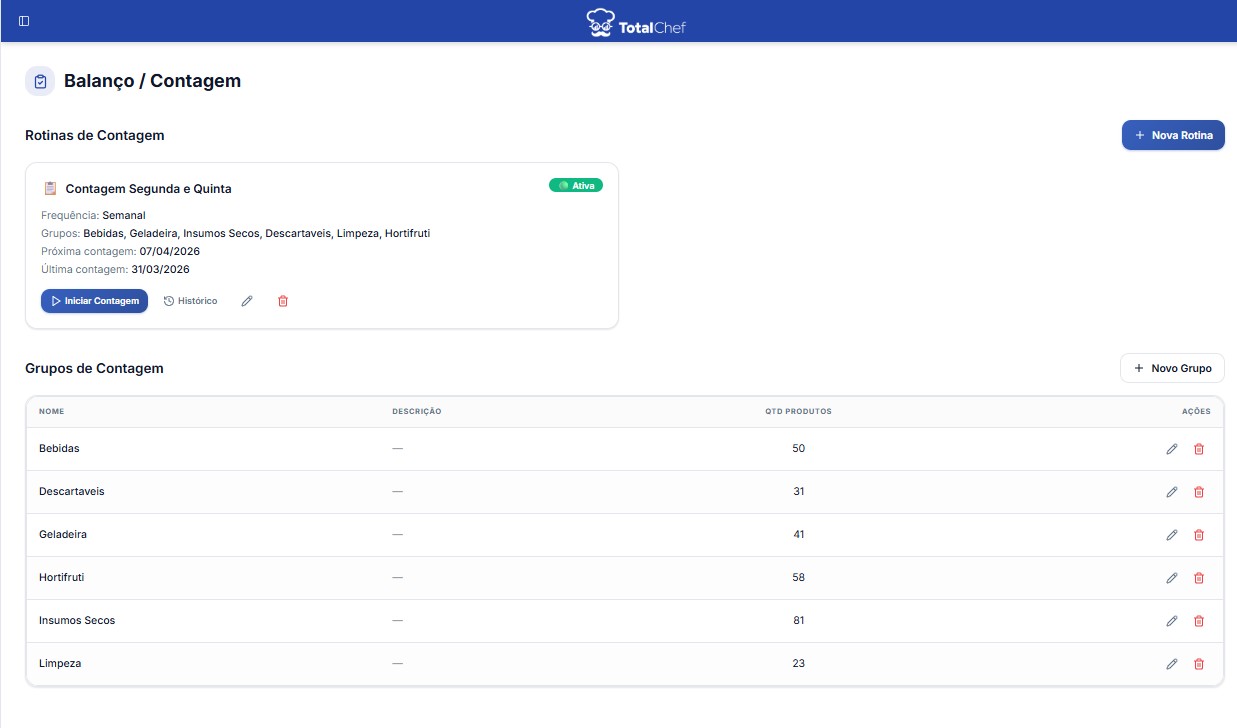Create a group with Novo Grupo
1237x728 pixels.
click(x=1172, y=368)
